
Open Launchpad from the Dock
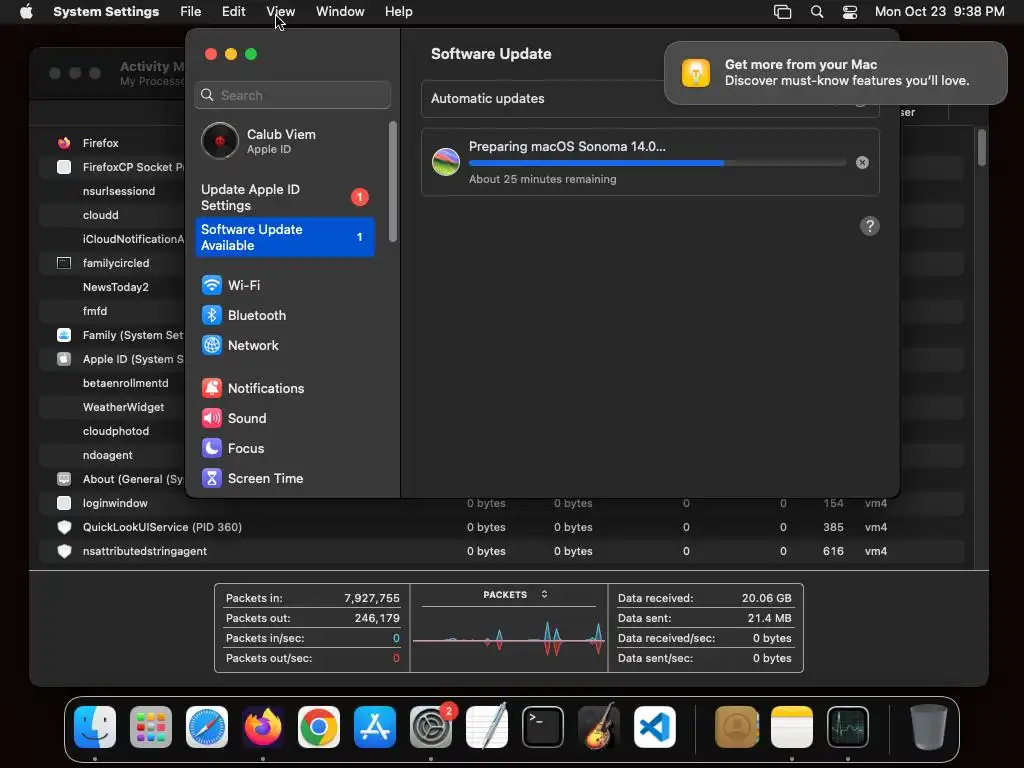[x=151, y=727]
